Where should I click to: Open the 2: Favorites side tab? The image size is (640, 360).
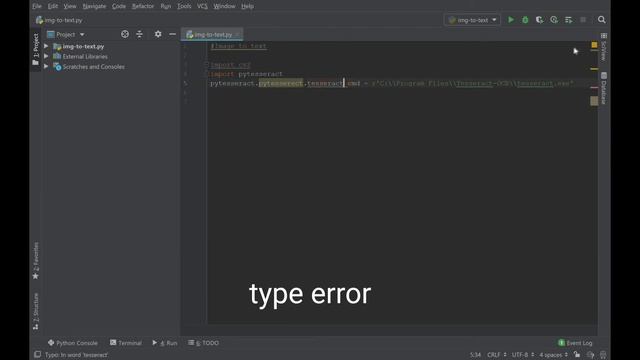[x=36, y=261]
